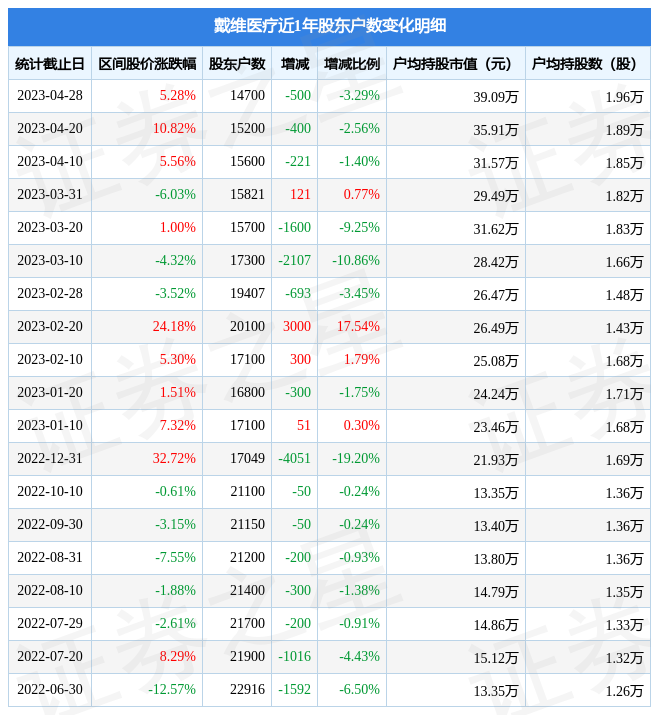Select the 区间股价涨跌幅 column header
The width and height of the screenshot is (651, 715).
click(147, 64)
